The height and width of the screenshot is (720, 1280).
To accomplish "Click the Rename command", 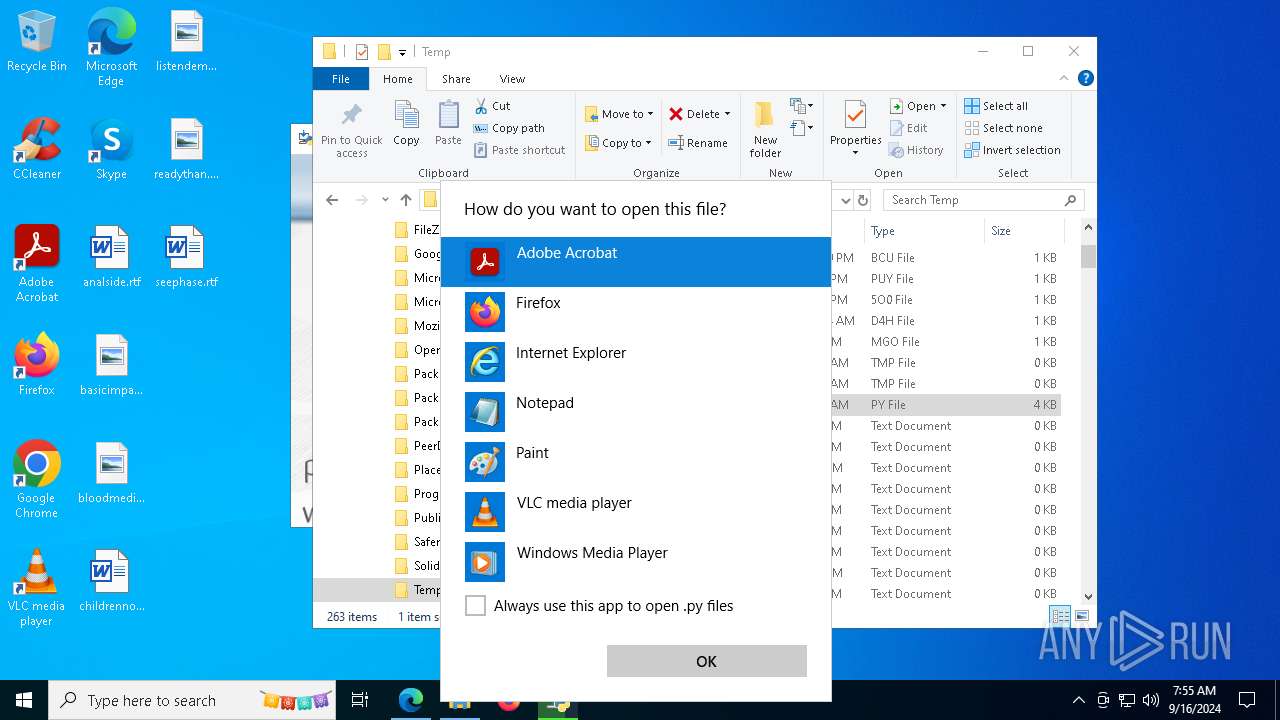I will tap(698, 143).
